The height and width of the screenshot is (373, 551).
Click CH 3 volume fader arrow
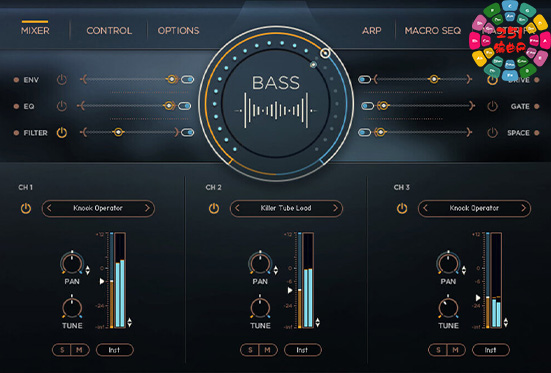pos(478,298)
